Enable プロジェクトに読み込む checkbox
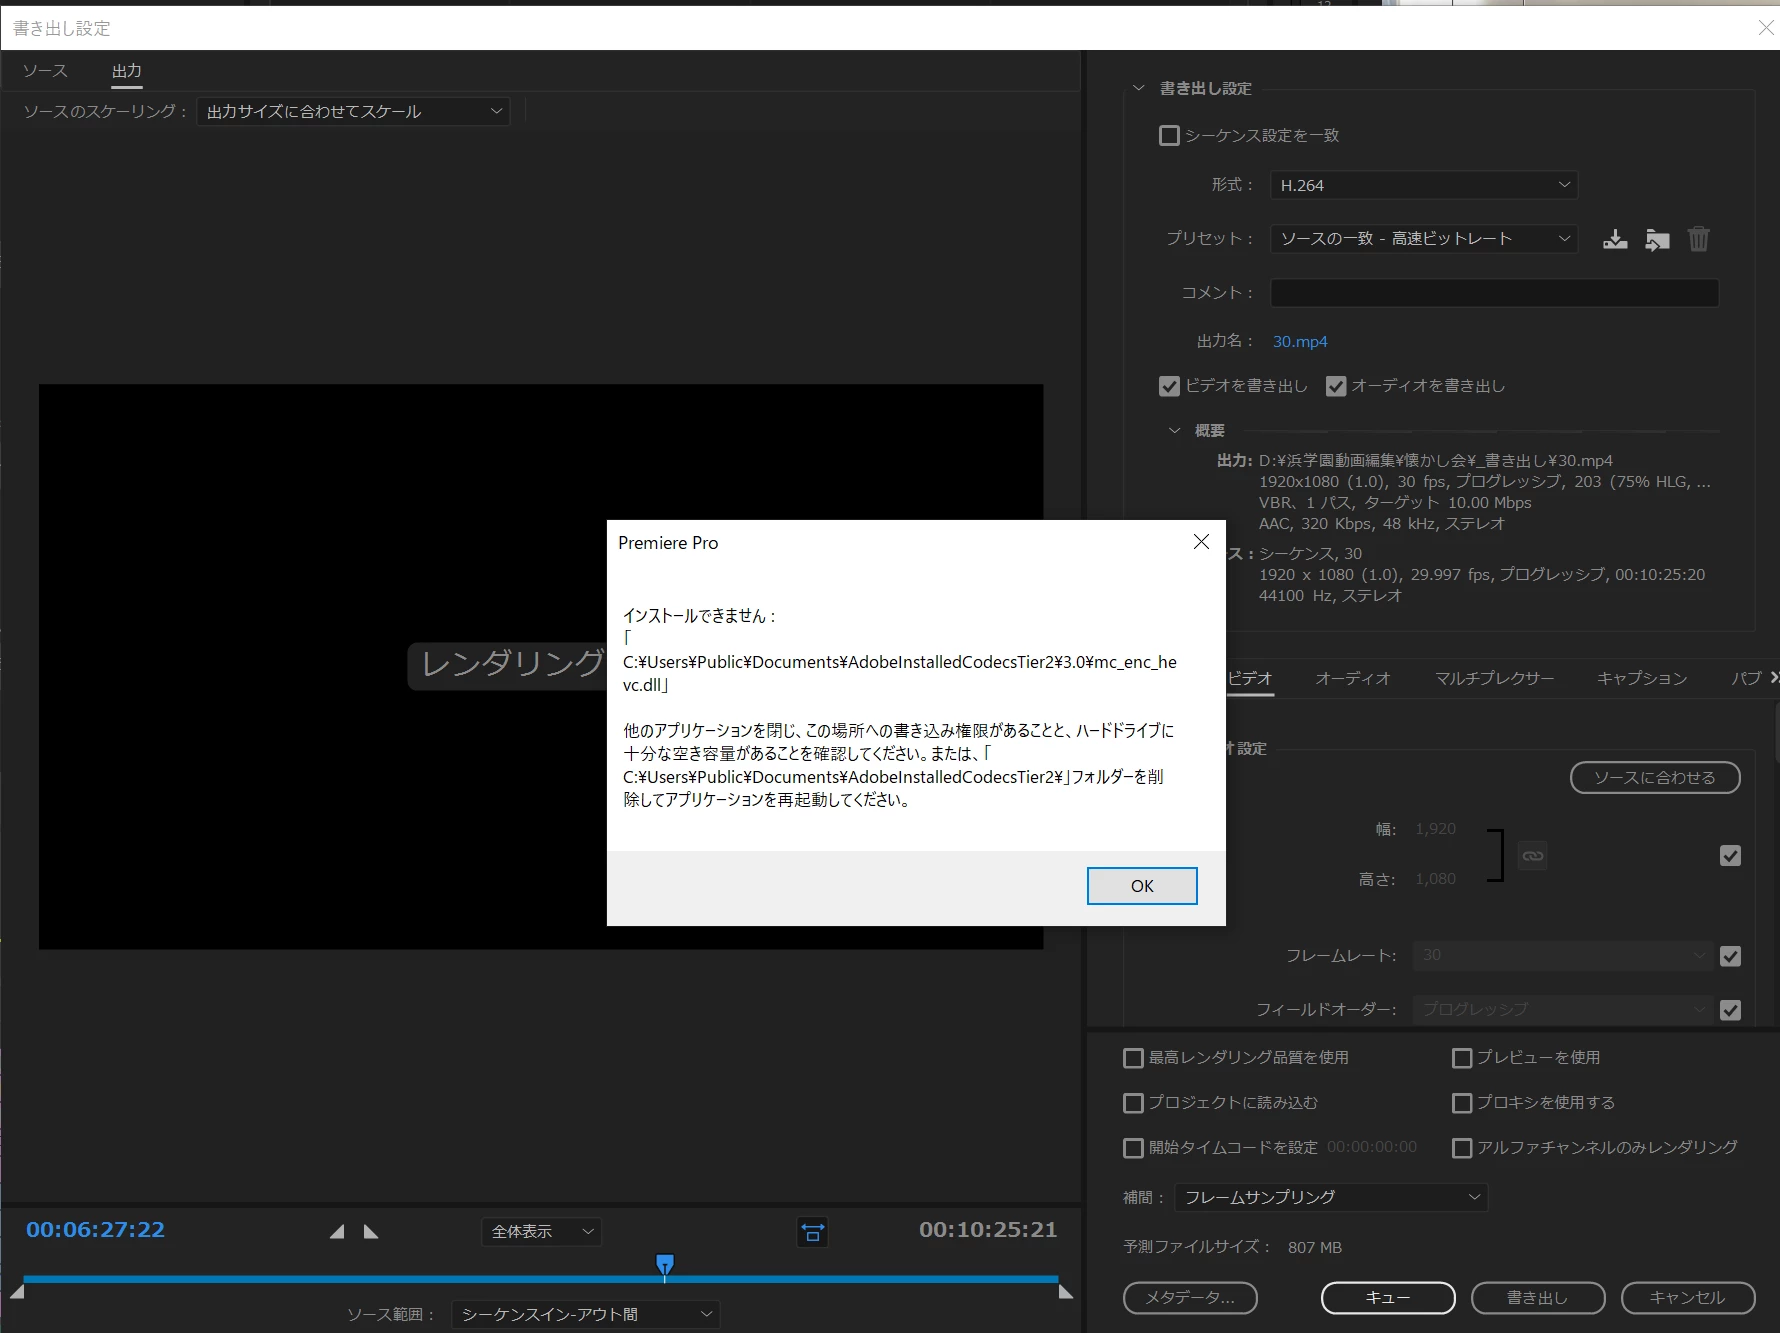1780x1333 pixels. coord(1133,1103)
